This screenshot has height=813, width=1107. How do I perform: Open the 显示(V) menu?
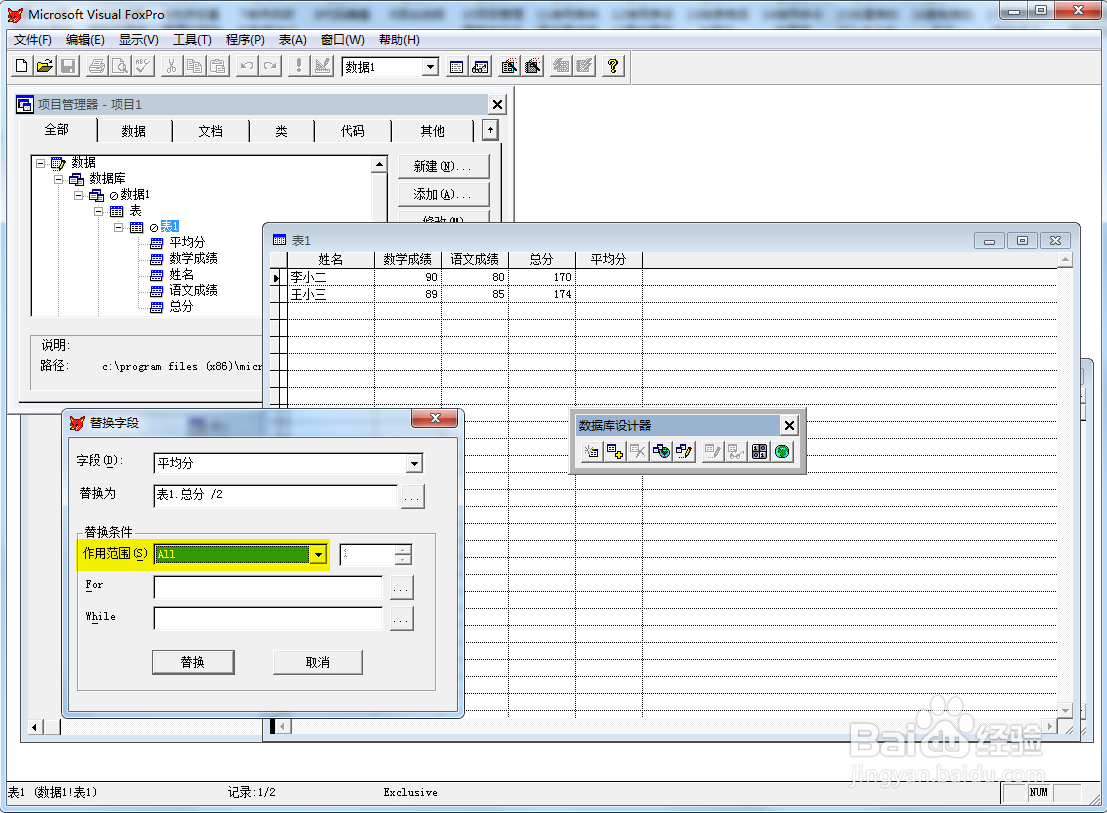click(138, 40)
